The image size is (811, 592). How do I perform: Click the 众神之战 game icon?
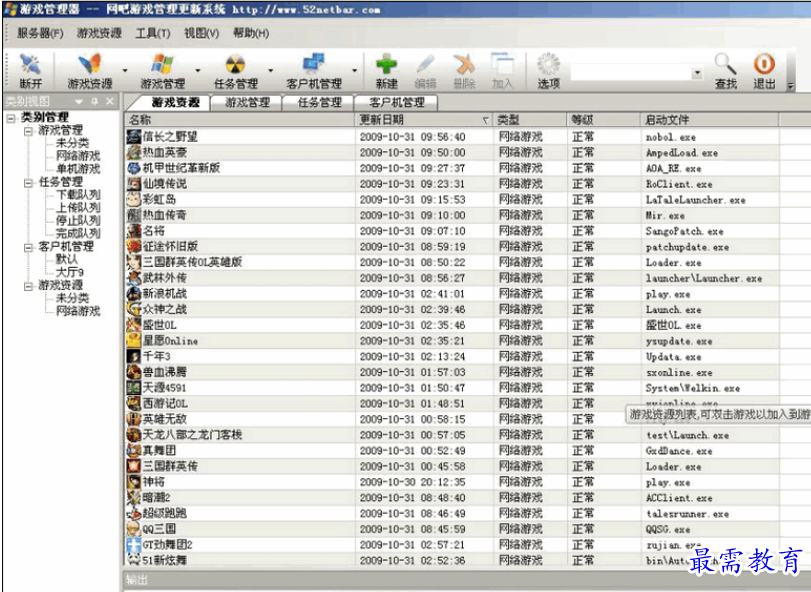click(x=134, y=309)
